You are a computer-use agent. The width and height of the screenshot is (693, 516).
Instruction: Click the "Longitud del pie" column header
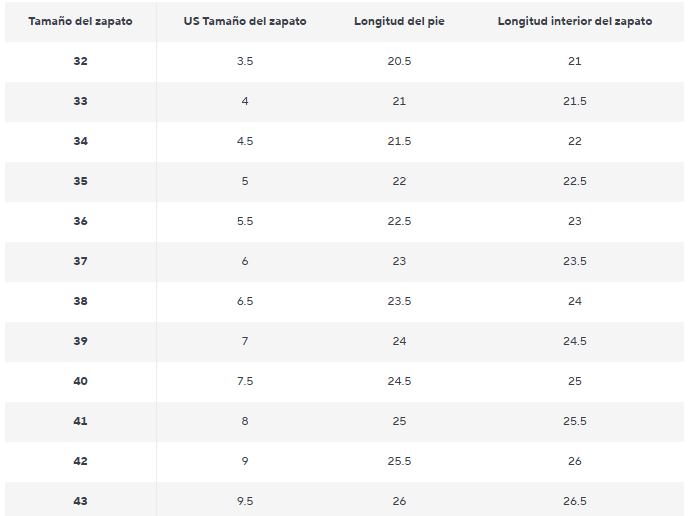pyautogui.click(x=399, y=21)
